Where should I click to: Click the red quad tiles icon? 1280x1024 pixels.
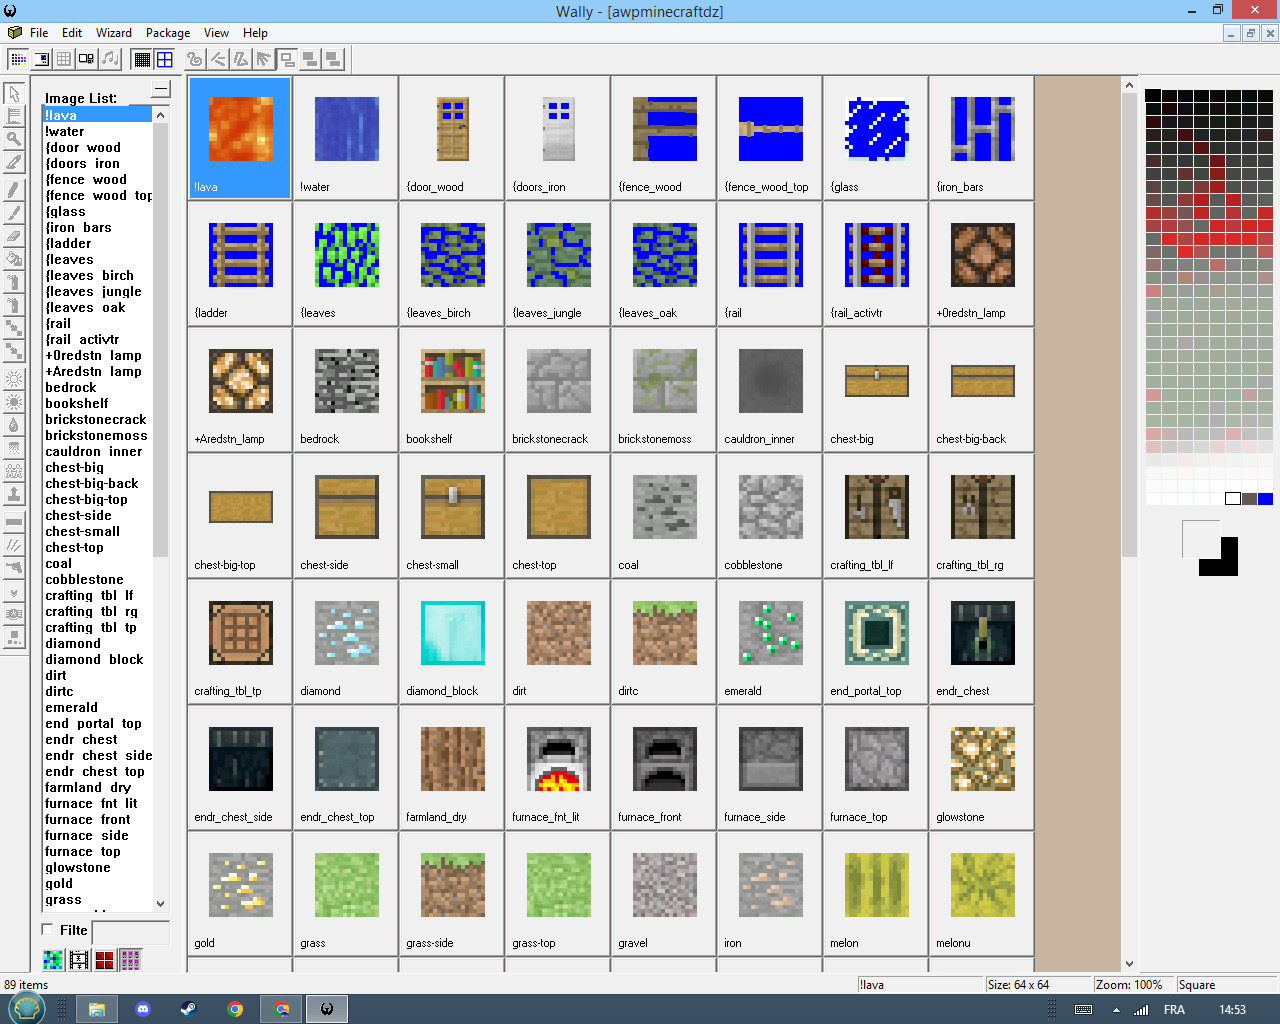[x=105, y=960]
